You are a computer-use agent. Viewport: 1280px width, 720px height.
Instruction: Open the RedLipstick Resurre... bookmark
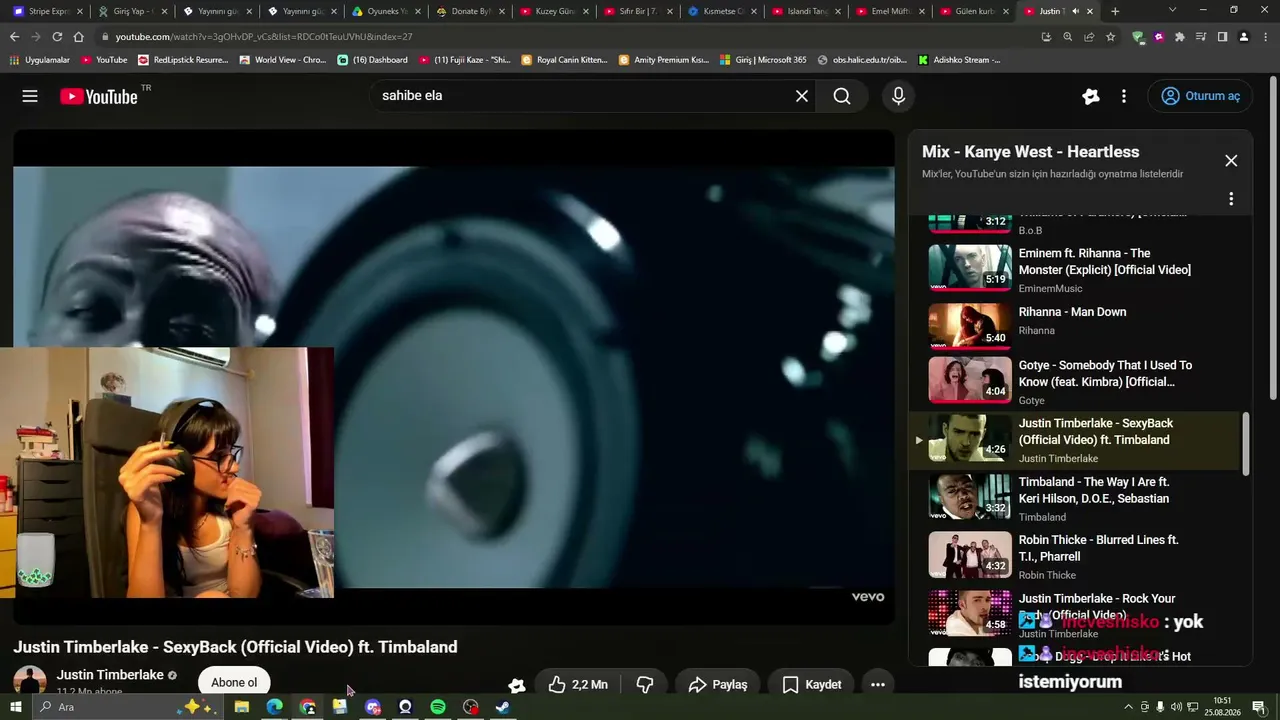pyautogui.click(x=183, y=60)
